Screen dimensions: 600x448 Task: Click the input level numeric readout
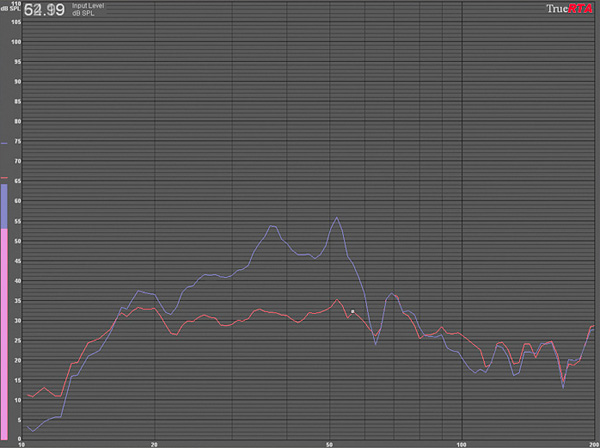[x=44, y=10]
